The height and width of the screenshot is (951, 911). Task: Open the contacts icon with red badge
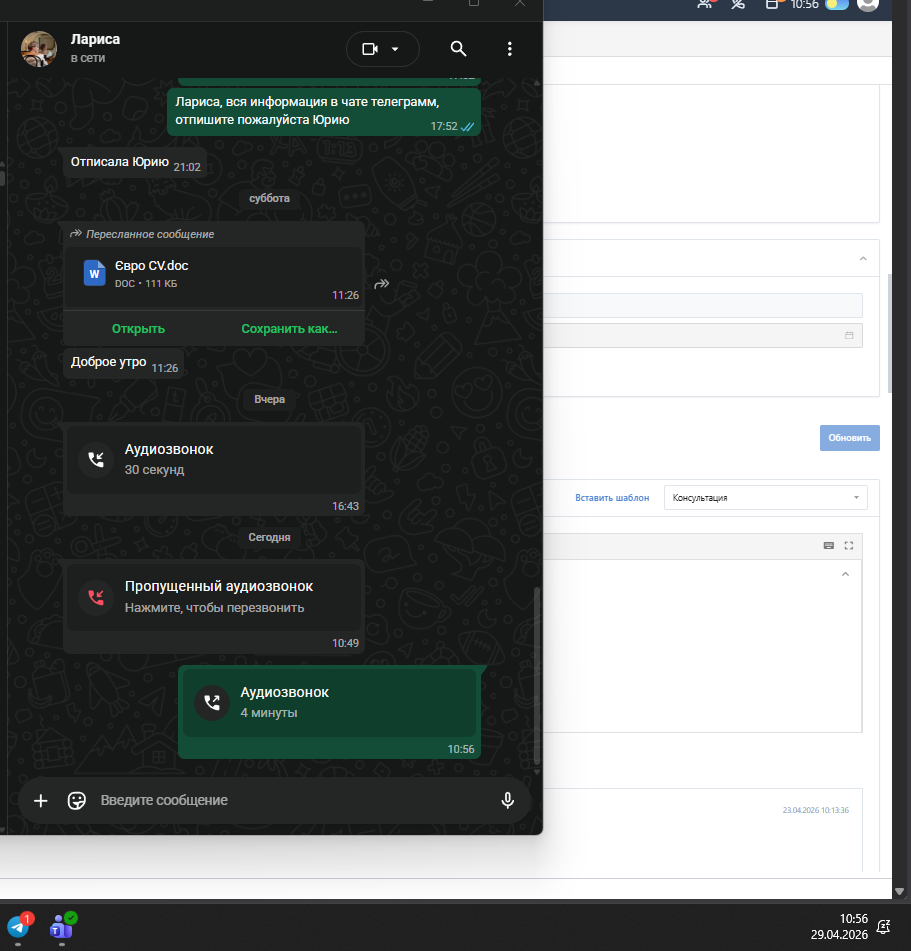(x=706, y=4)
